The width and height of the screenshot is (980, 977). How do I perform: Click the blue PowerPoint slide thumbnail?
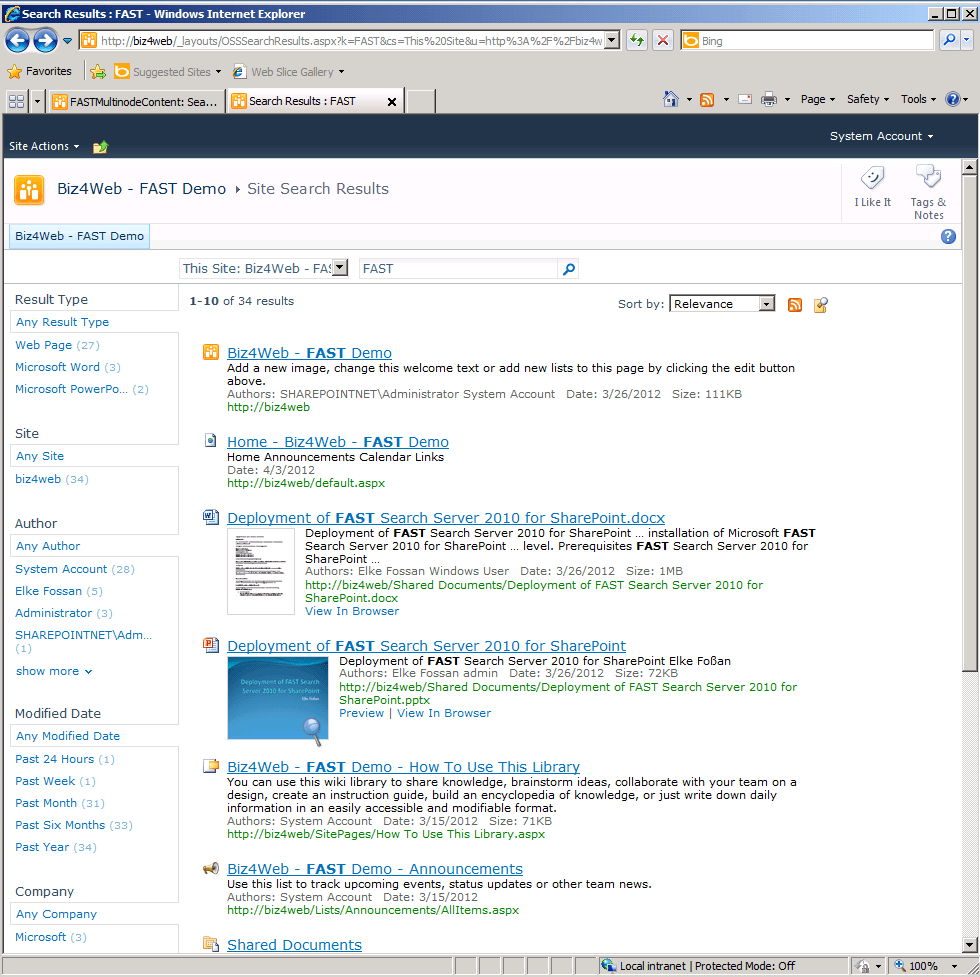pyautogui.click(x=278, y=698)
